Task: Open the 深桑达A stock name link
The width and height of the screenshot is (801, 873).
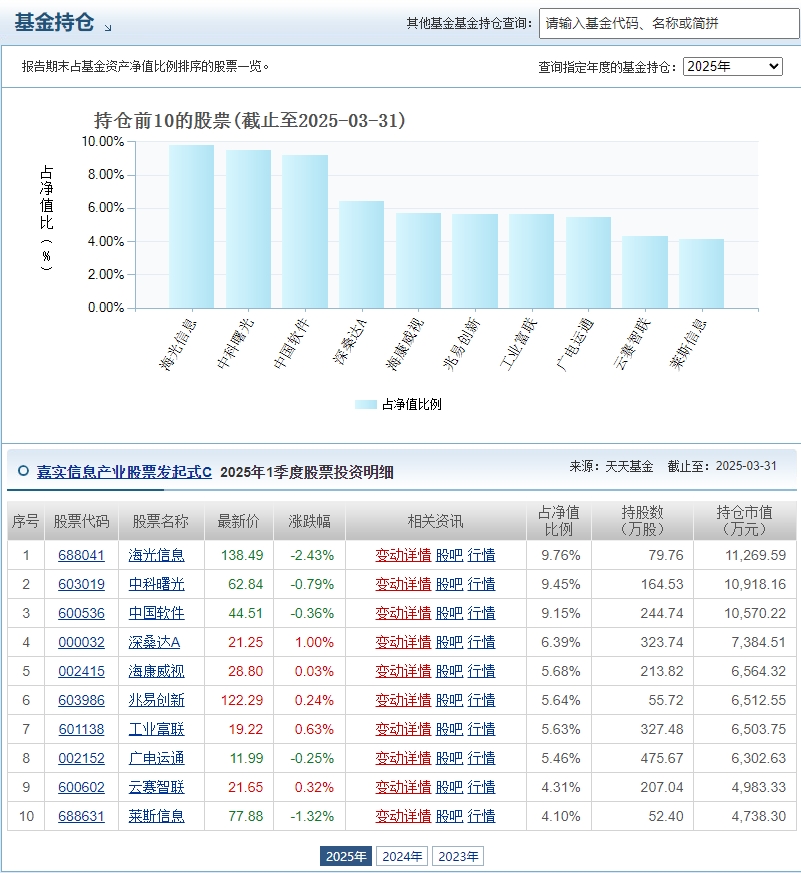Action: click(154, 642)
